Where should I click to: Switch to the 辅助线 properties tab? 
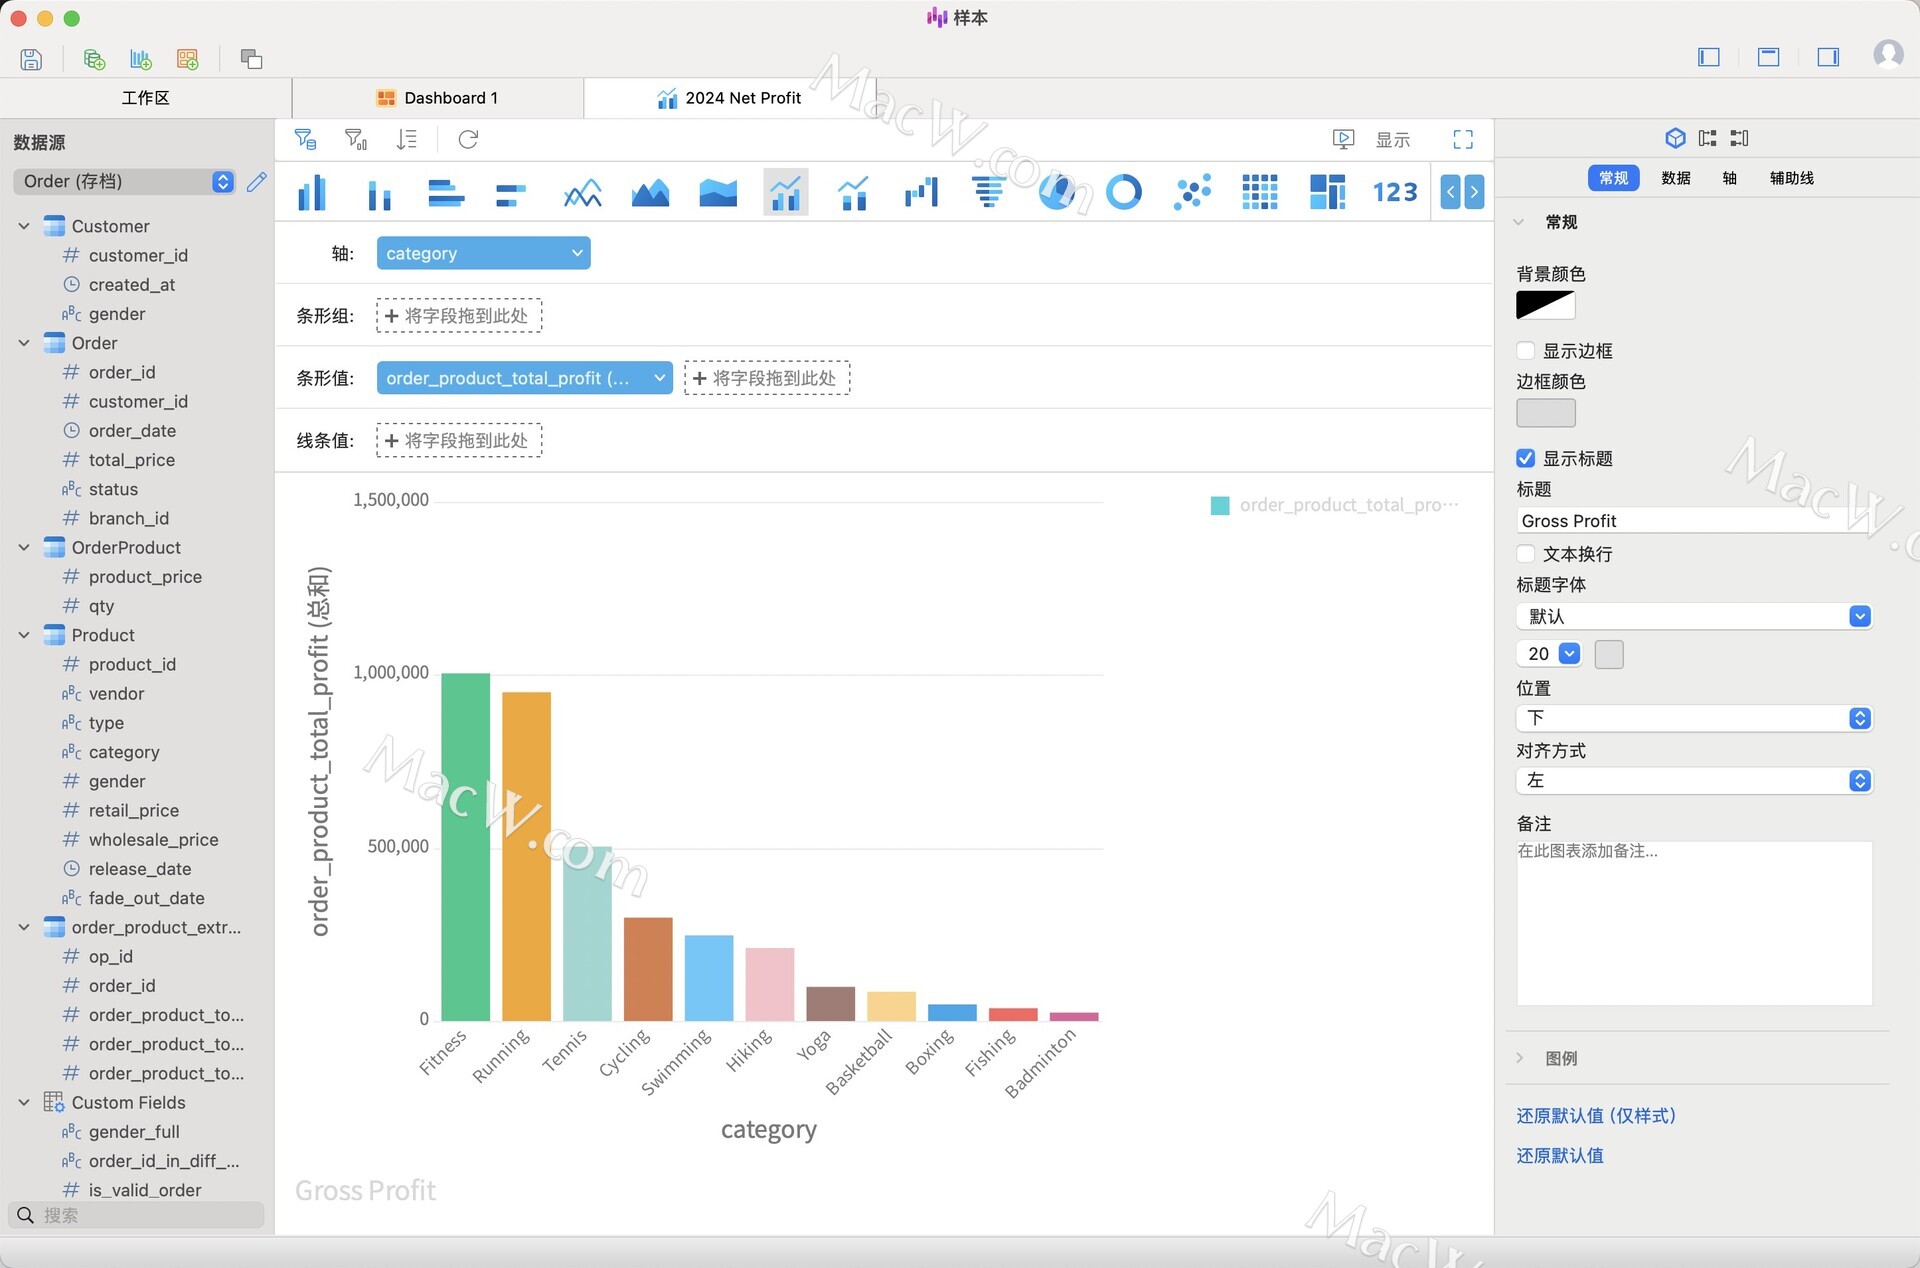pos(1792,178)
